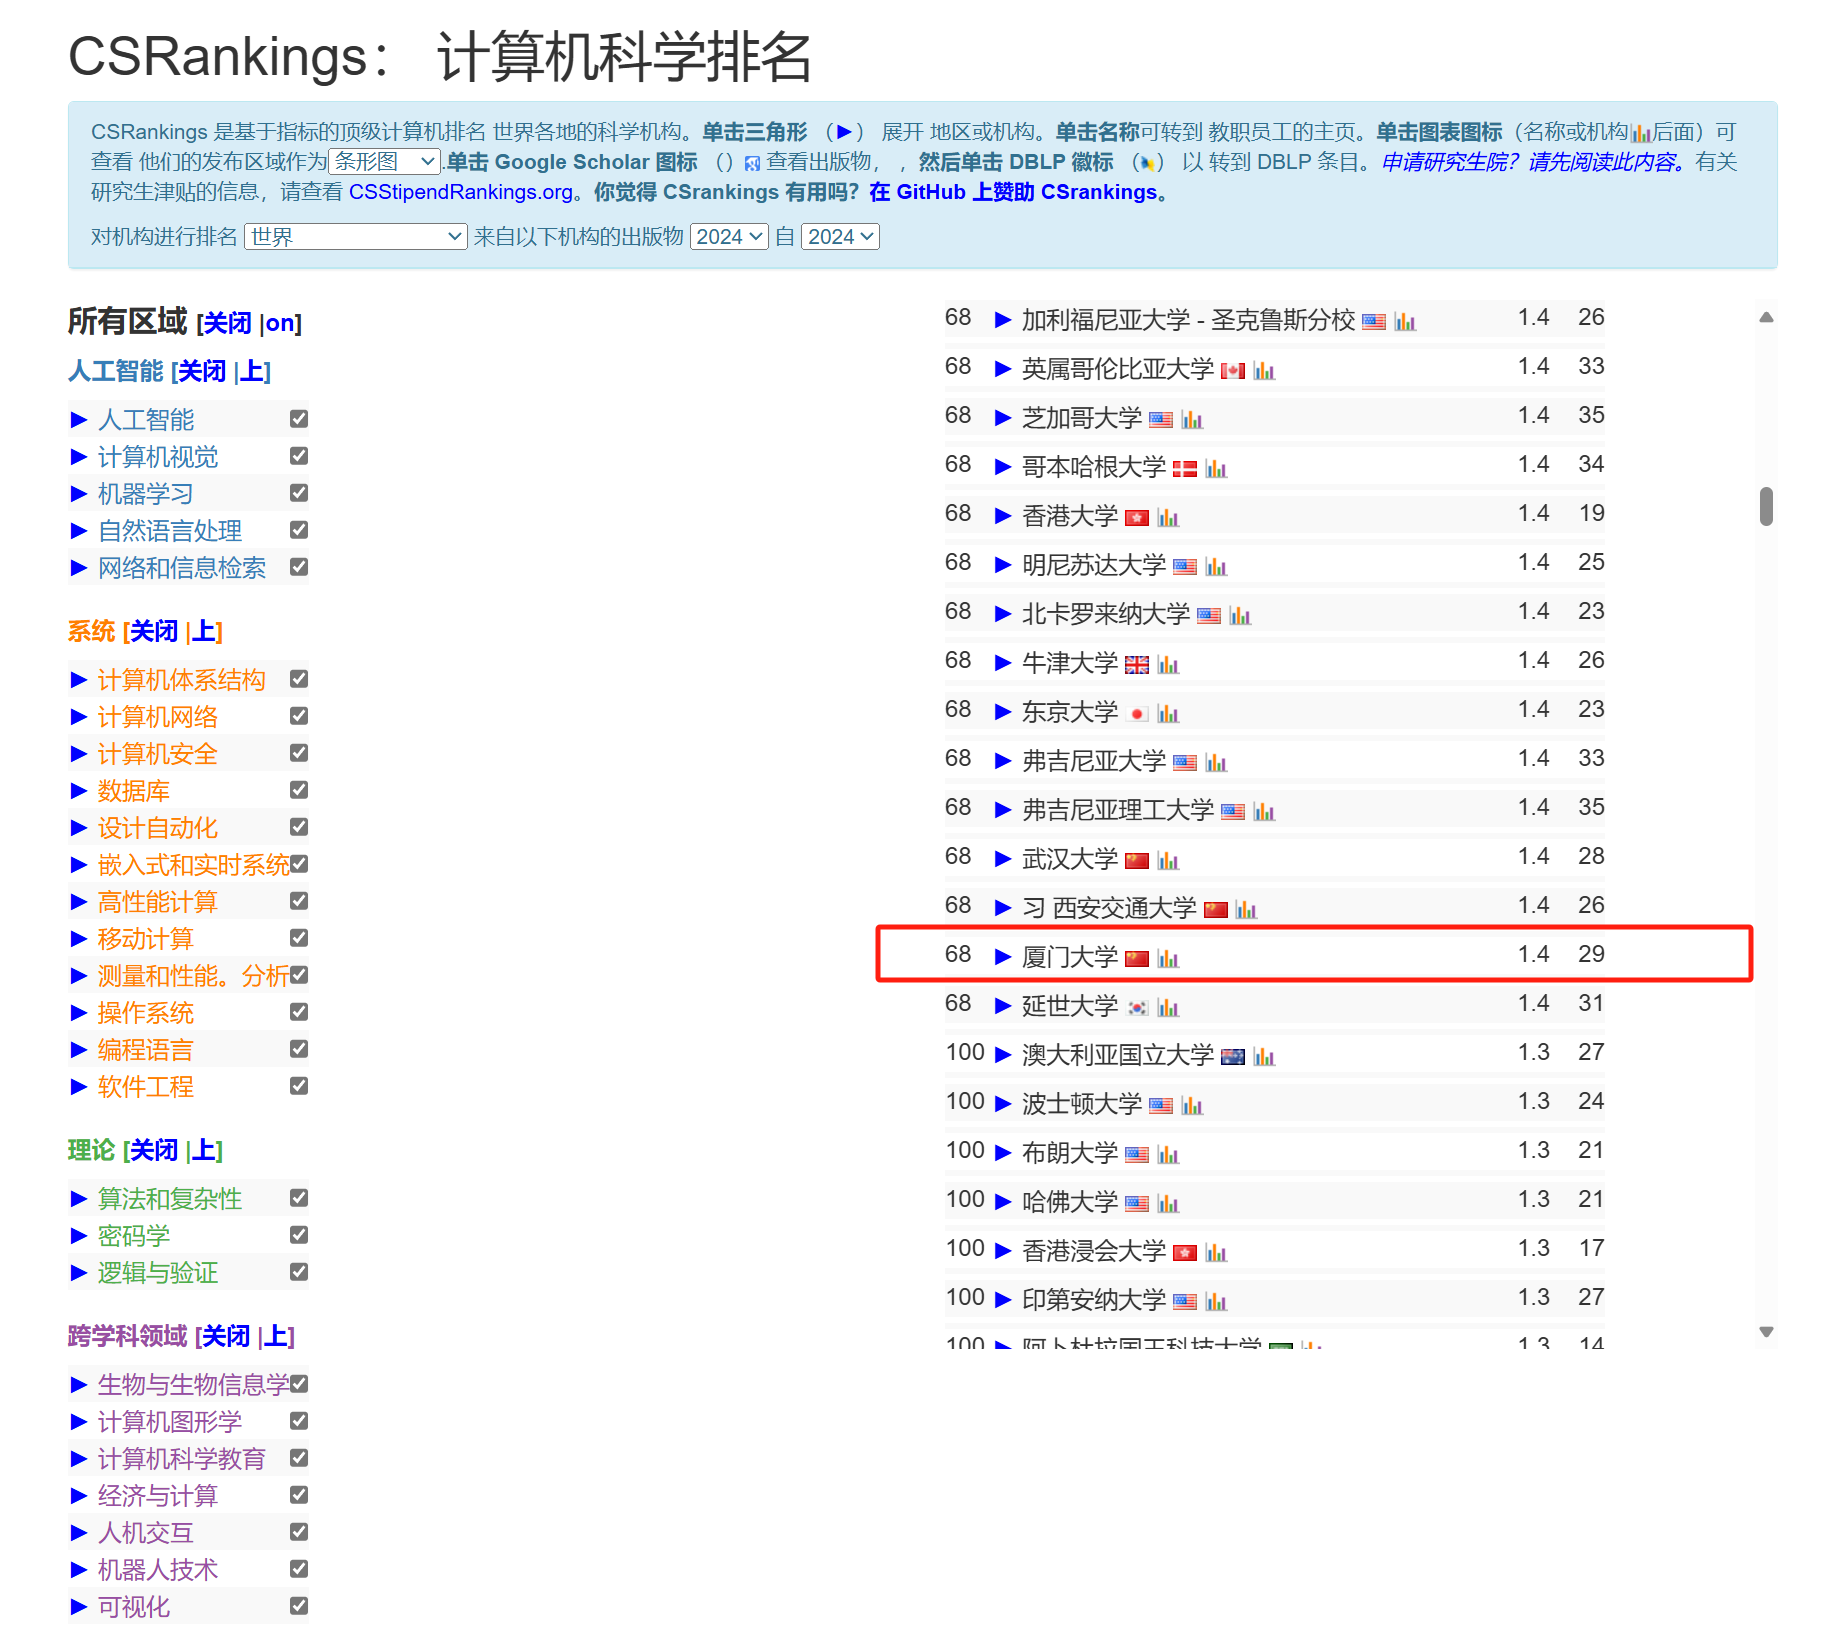Click the rankings list scrollbar thumb
The height and width of the screenshot is (1644, 1830).
click(1766, 506)
